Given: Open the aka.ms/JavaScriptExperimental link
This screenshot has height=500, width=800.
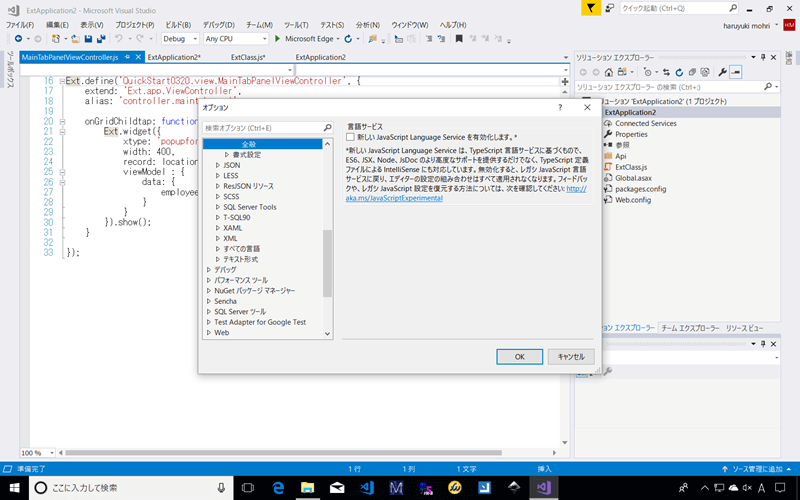Looking at the screenshot, I should 394,198.
